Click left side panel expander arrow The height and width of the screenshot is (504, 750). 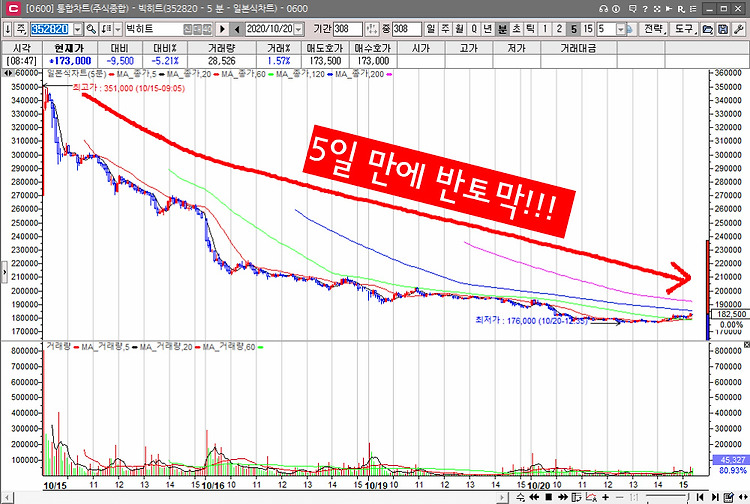[4, 273]
